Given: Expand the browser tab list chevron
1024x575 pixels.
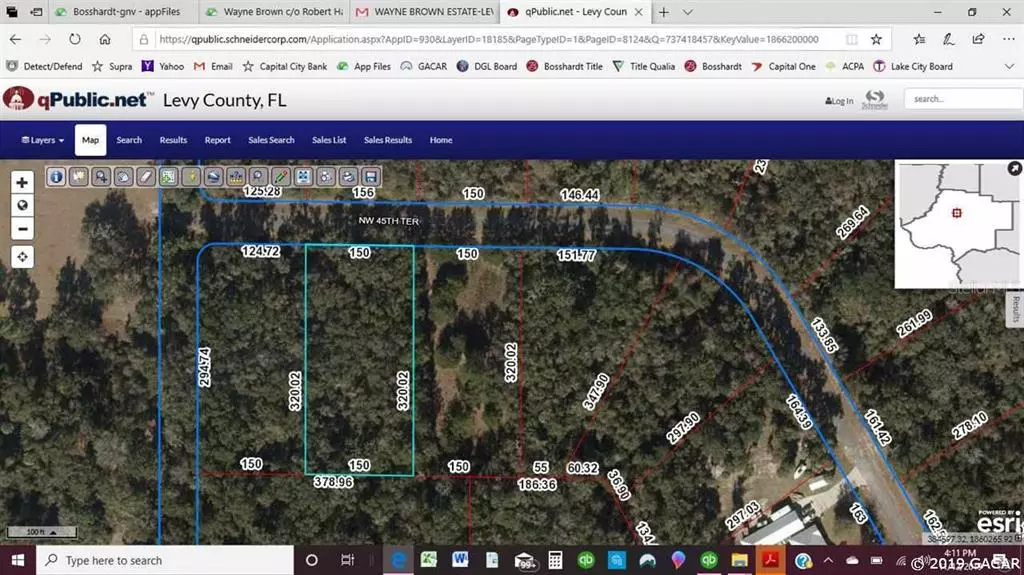Looking at the screenshot, I should [x=688, y=12].
